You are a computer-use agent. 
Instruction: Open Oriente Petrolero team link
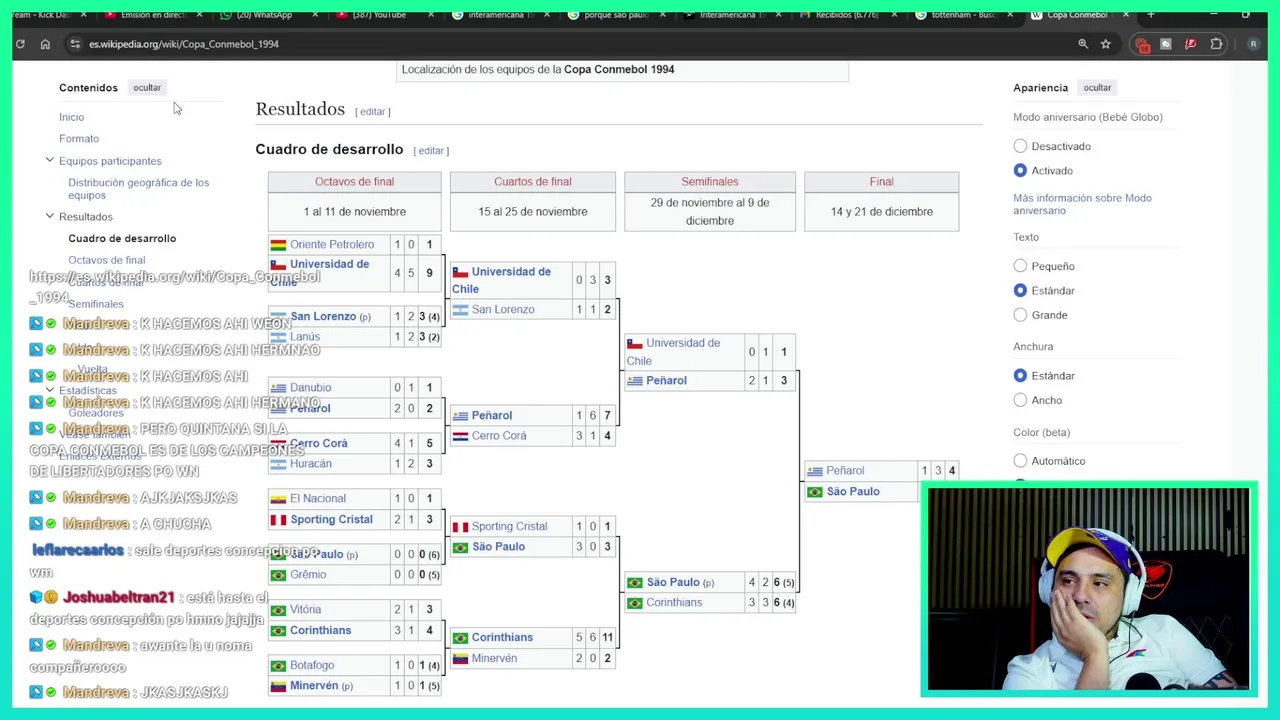[332, 245]
